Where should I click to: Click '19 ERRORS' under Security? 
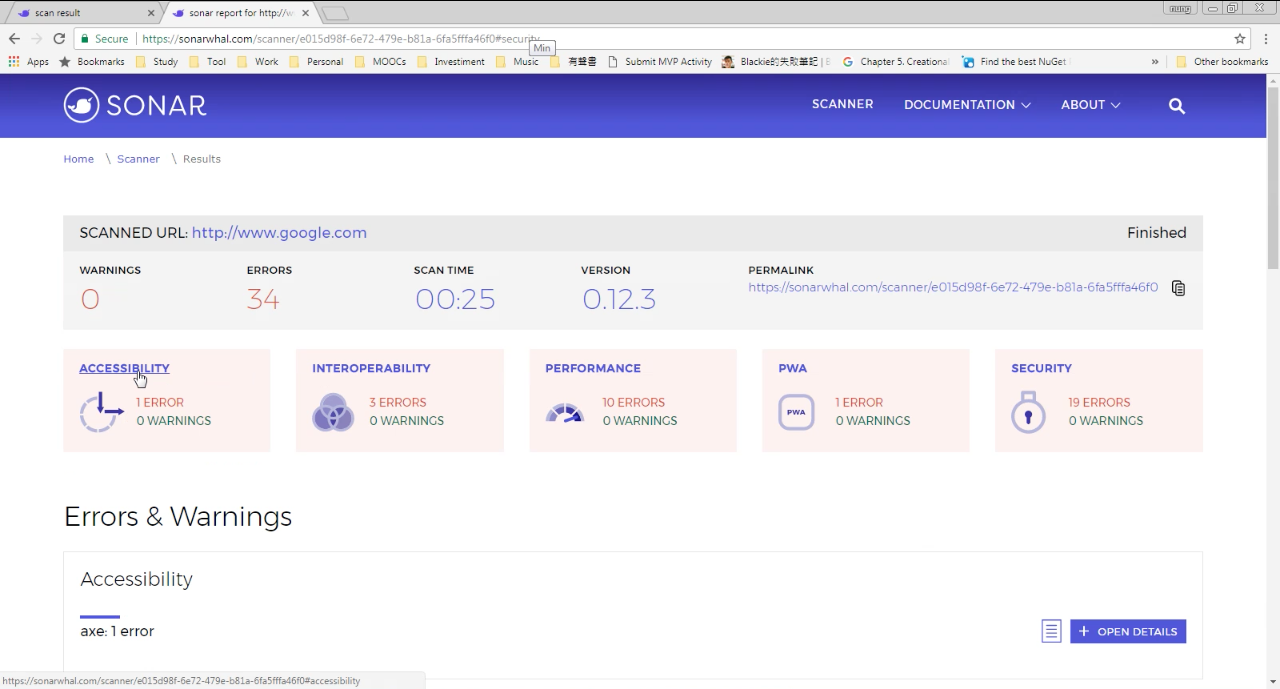pyautogui.click(x=1099, y=402)
